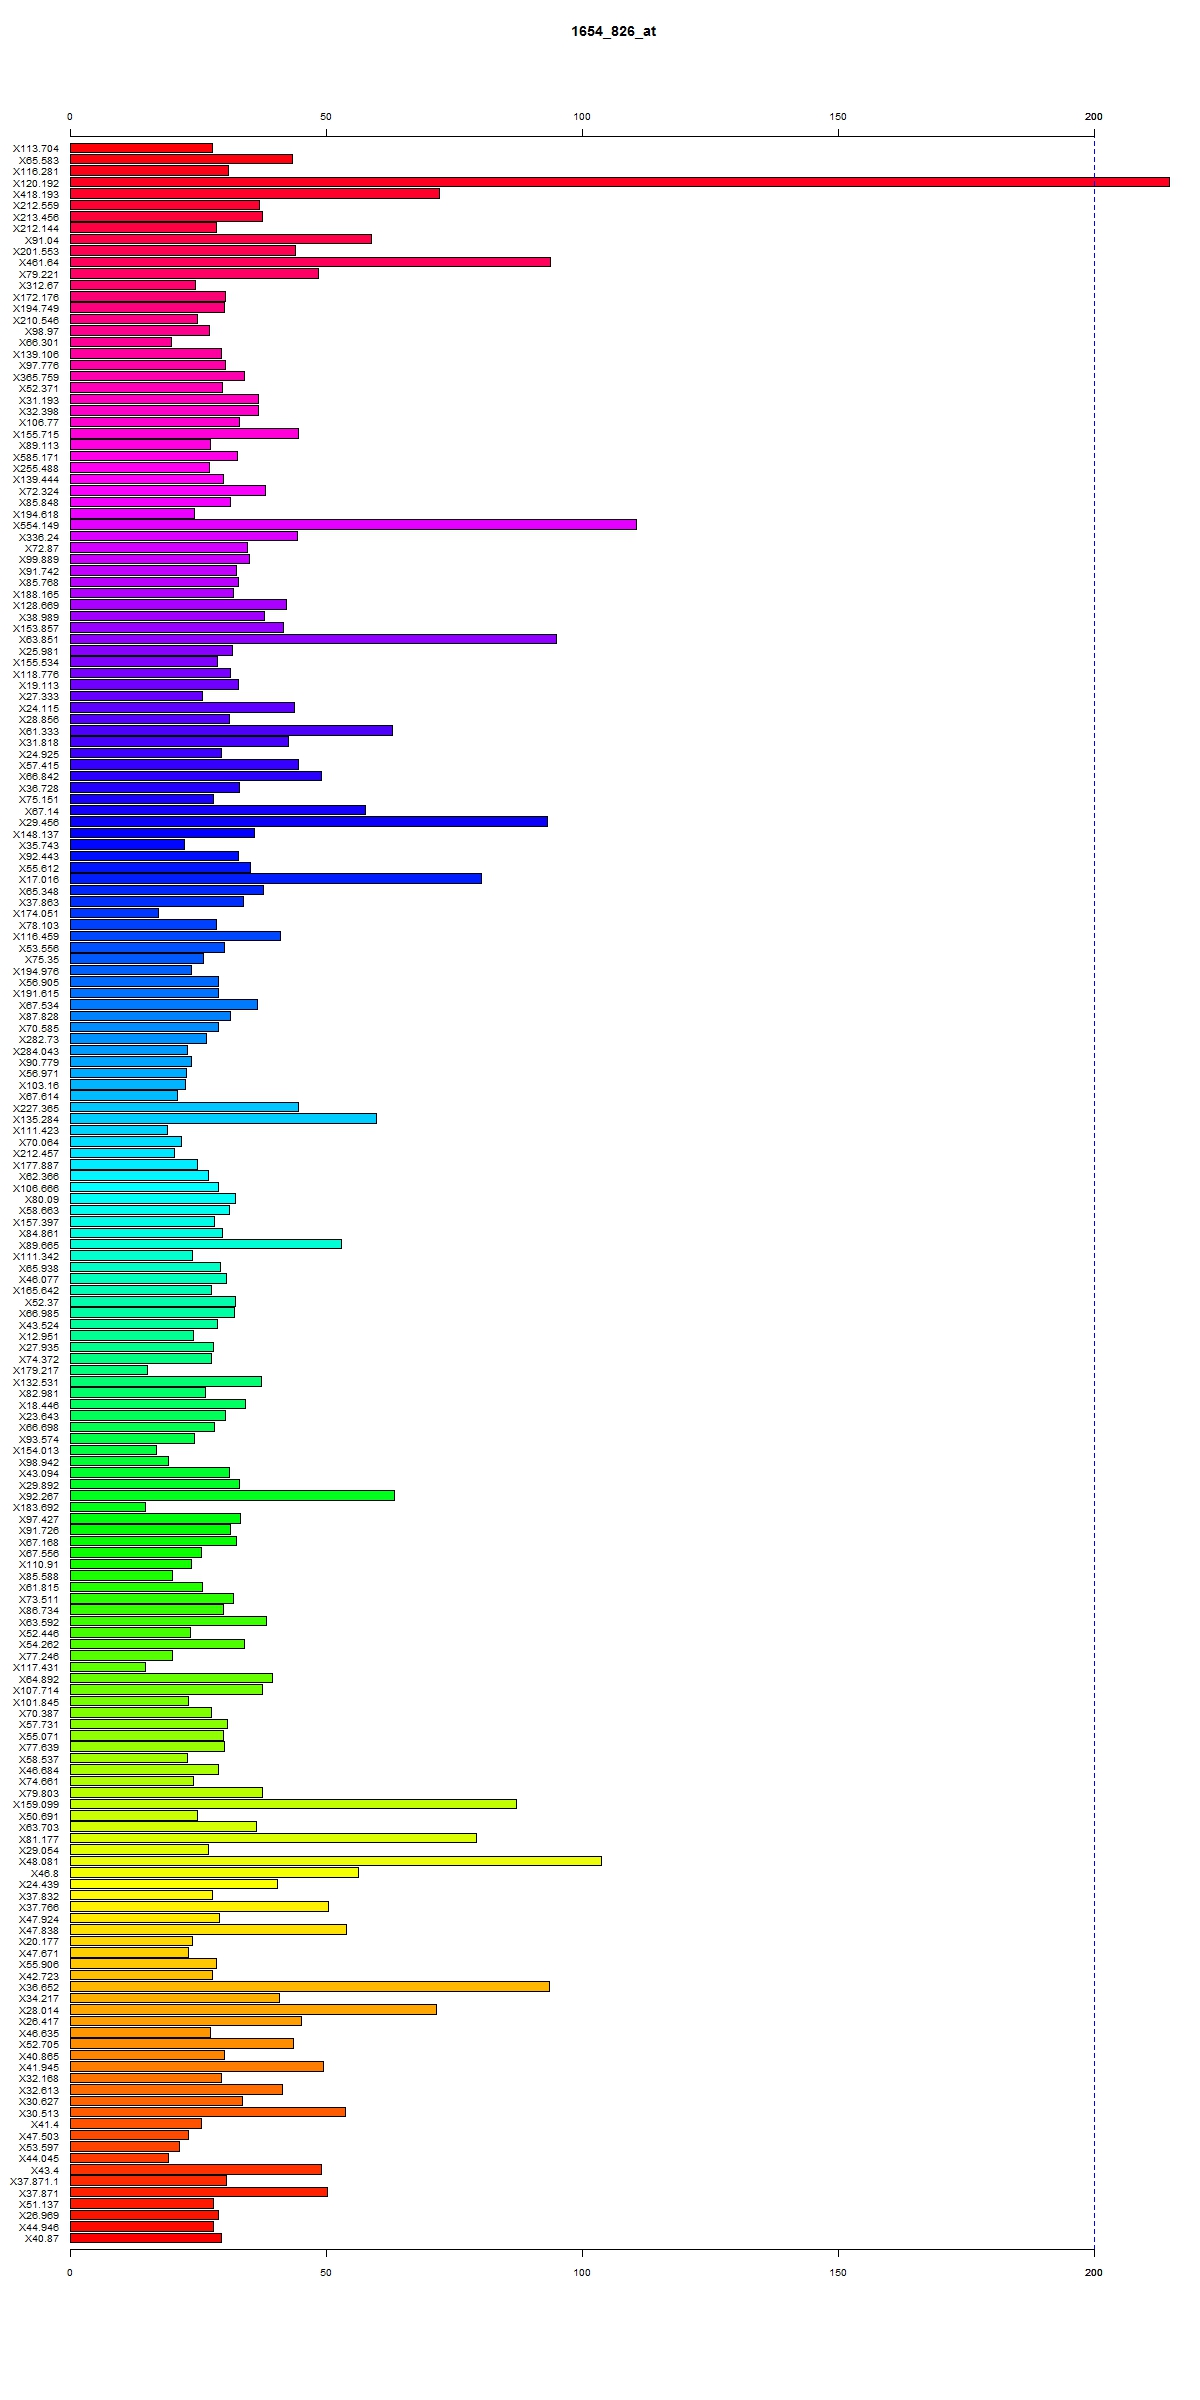
Task: Select the X183.692 label
Action: (36, 1507)
